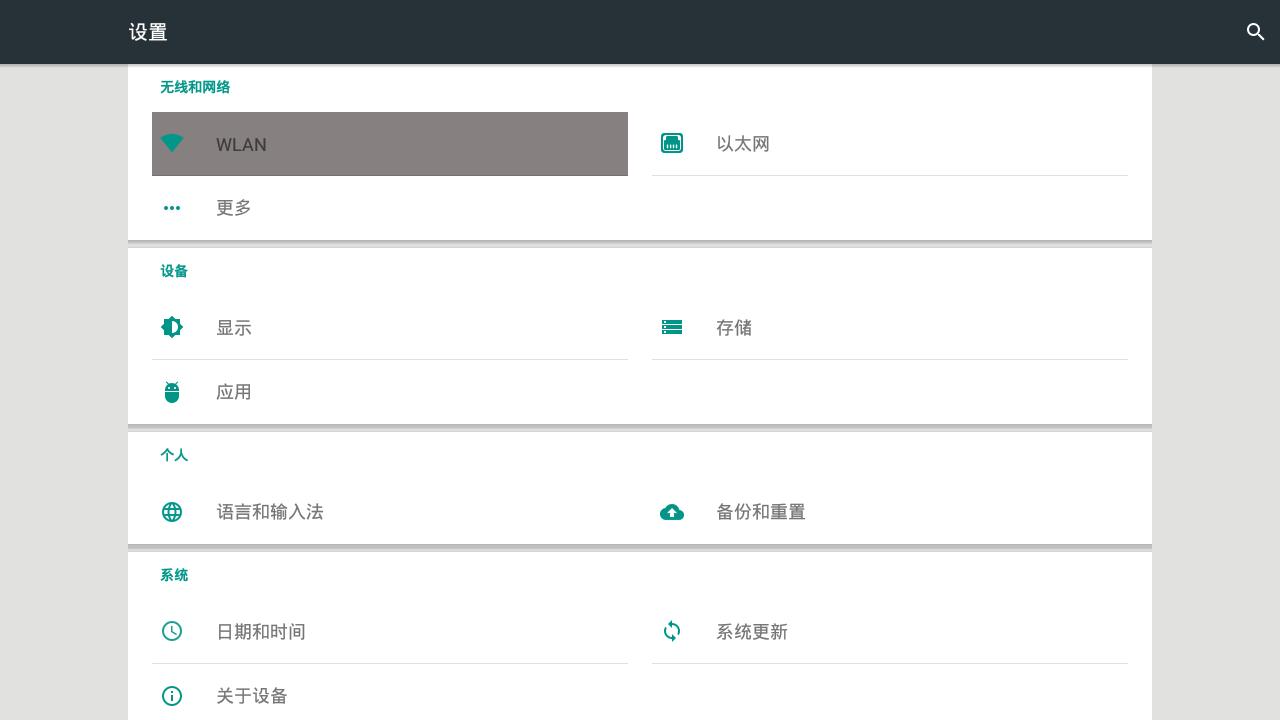Open 显示 display settings
1280x720 pixels.
pyautogui.click(x=234, y=328)
